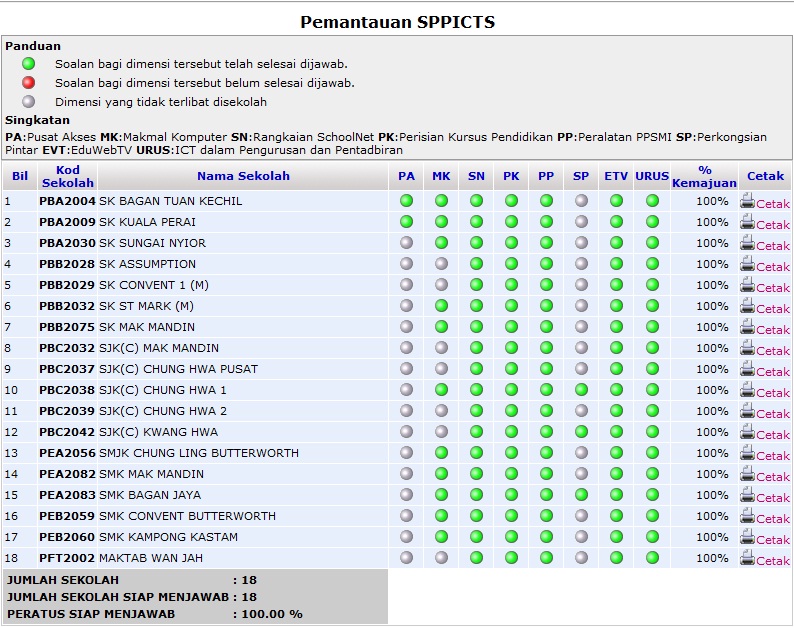Click printer icon for SK ST MARK (M)
Screen dimensions: 794x627
747,305
